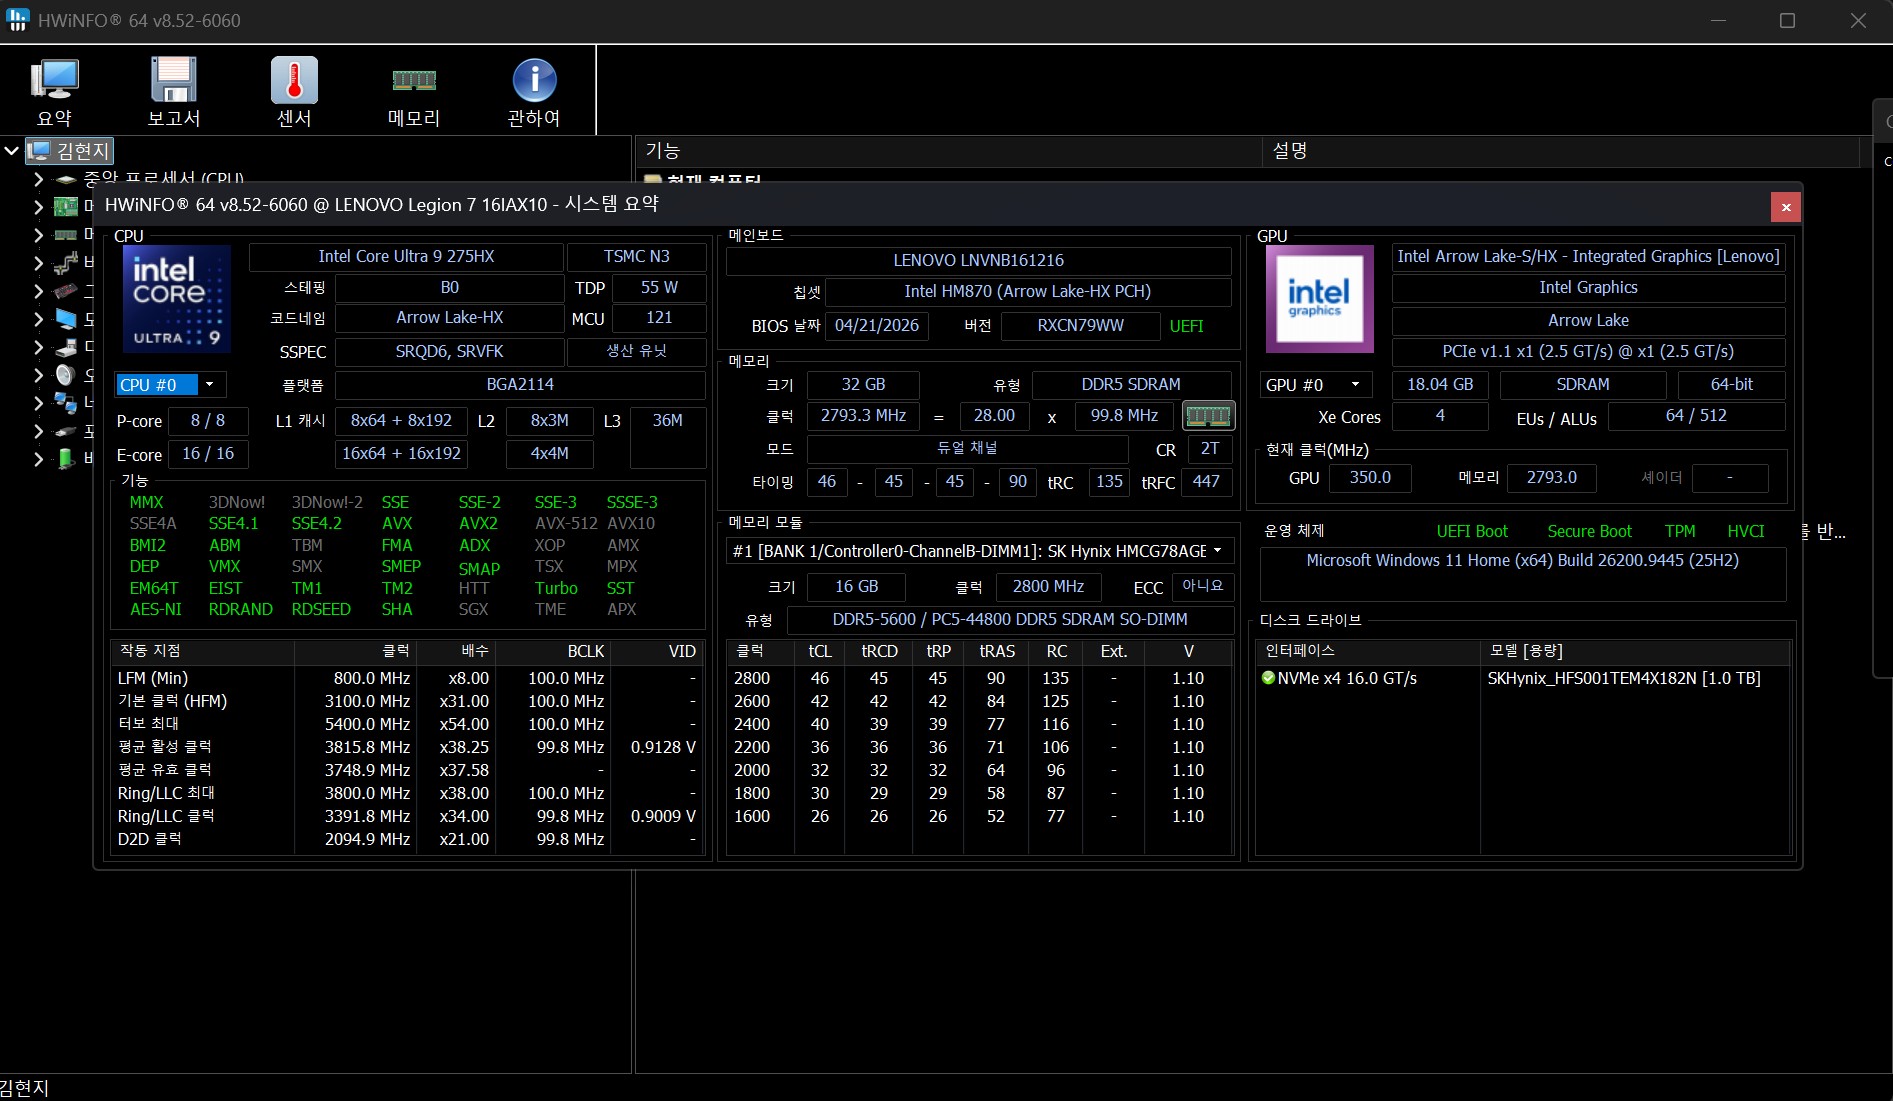Expand the video adapter node arrow
The width and height of the screenshot is (1893, 1101).
pos(38,291)
